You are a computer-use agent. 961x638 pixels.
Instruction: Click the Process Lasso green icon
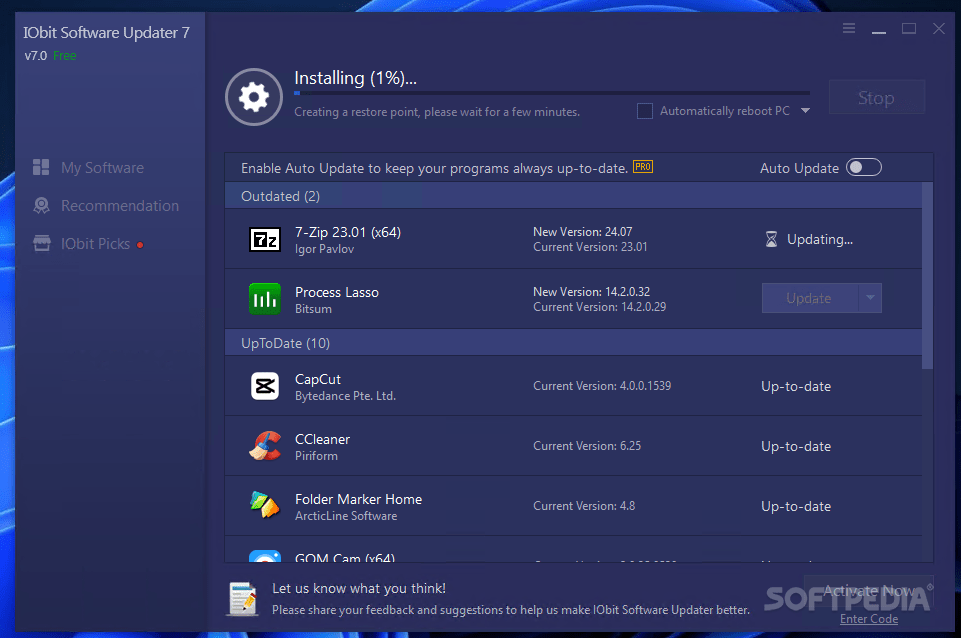tap(265, 298)
